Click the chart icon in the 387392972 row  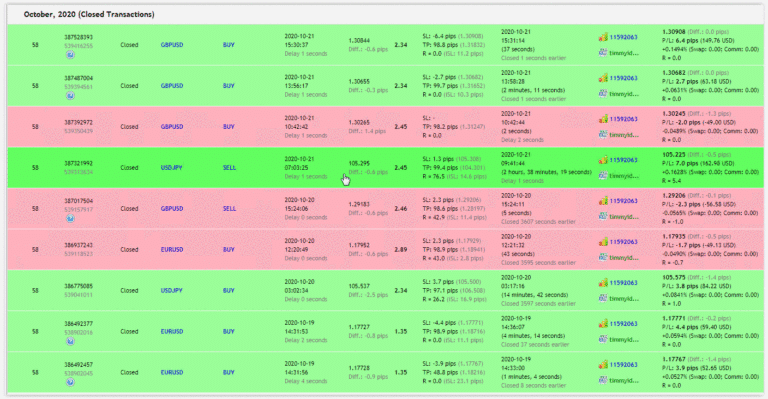[603, 119]
